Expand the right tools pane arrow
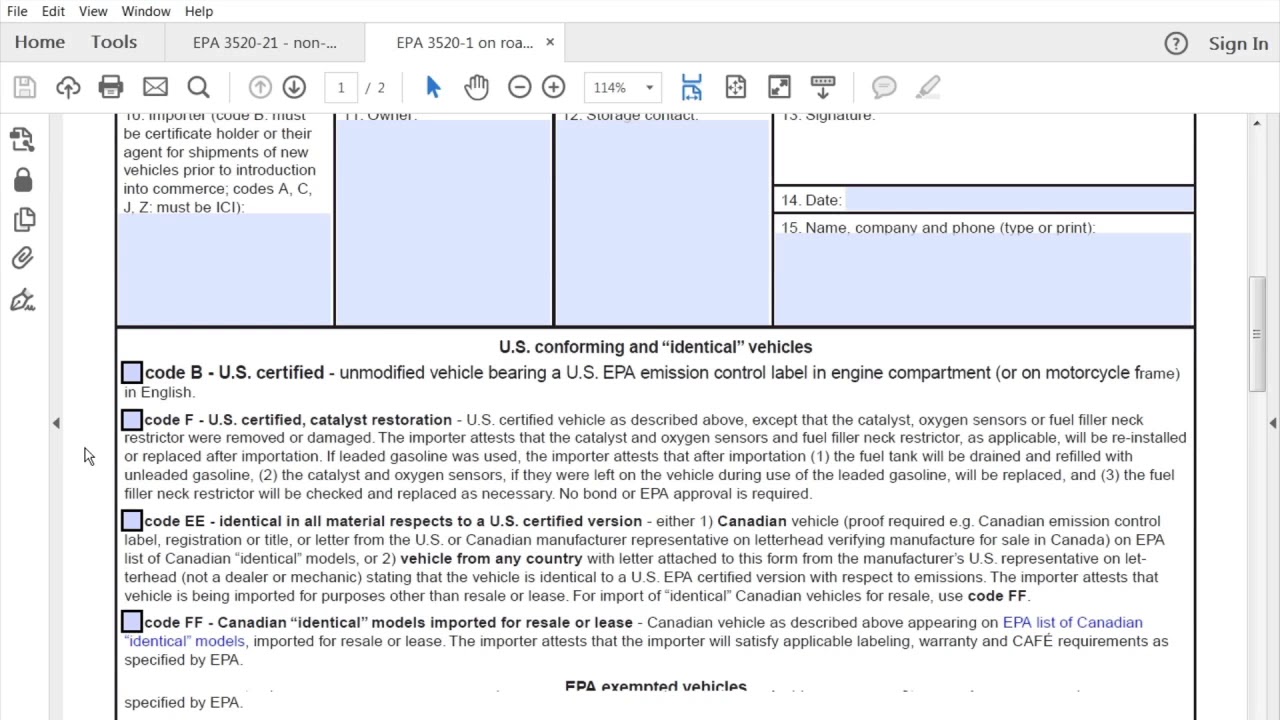Screen dimensions: 1280x720 [1273, 423]
